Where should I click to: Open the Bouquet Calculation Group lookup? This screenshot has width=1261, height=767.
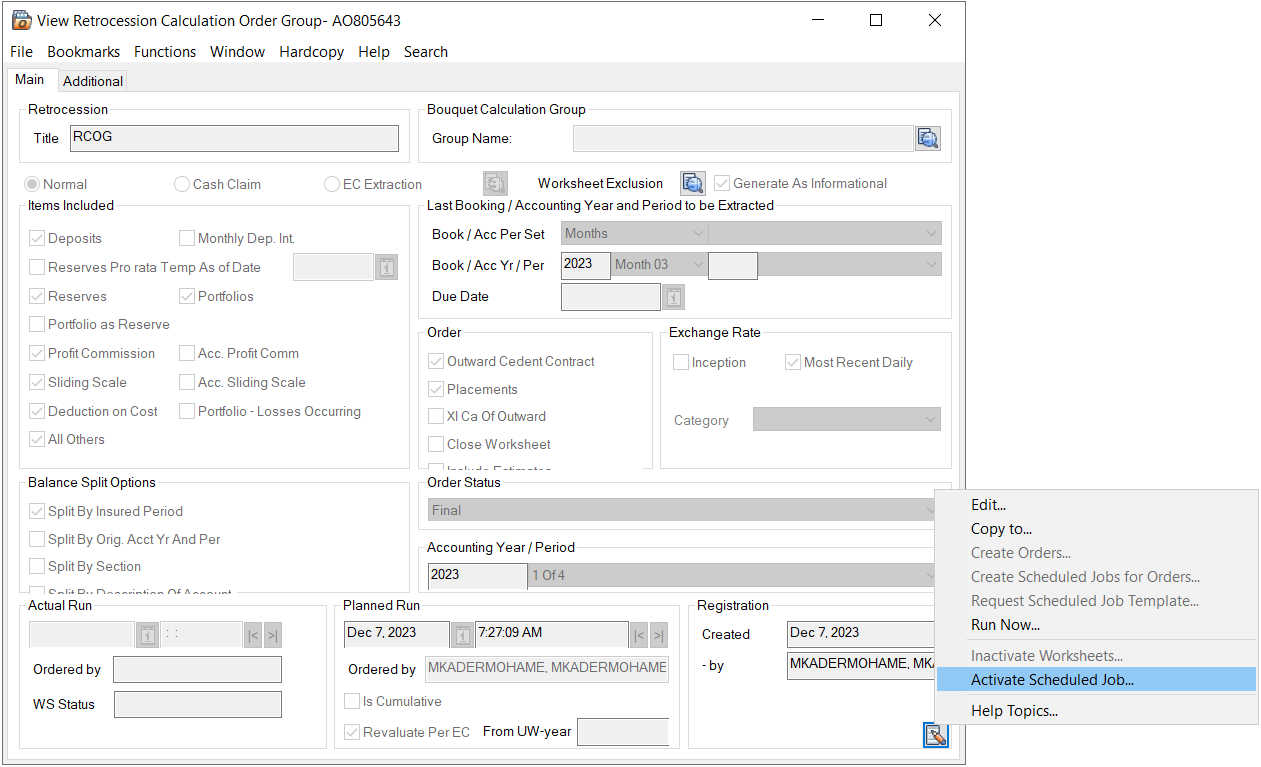(x=927, y=138)
